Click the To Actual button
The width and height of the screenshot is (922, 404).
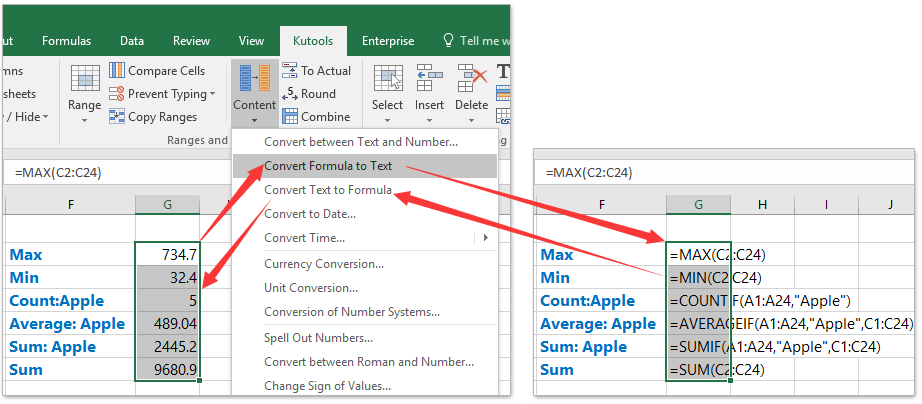316,71
